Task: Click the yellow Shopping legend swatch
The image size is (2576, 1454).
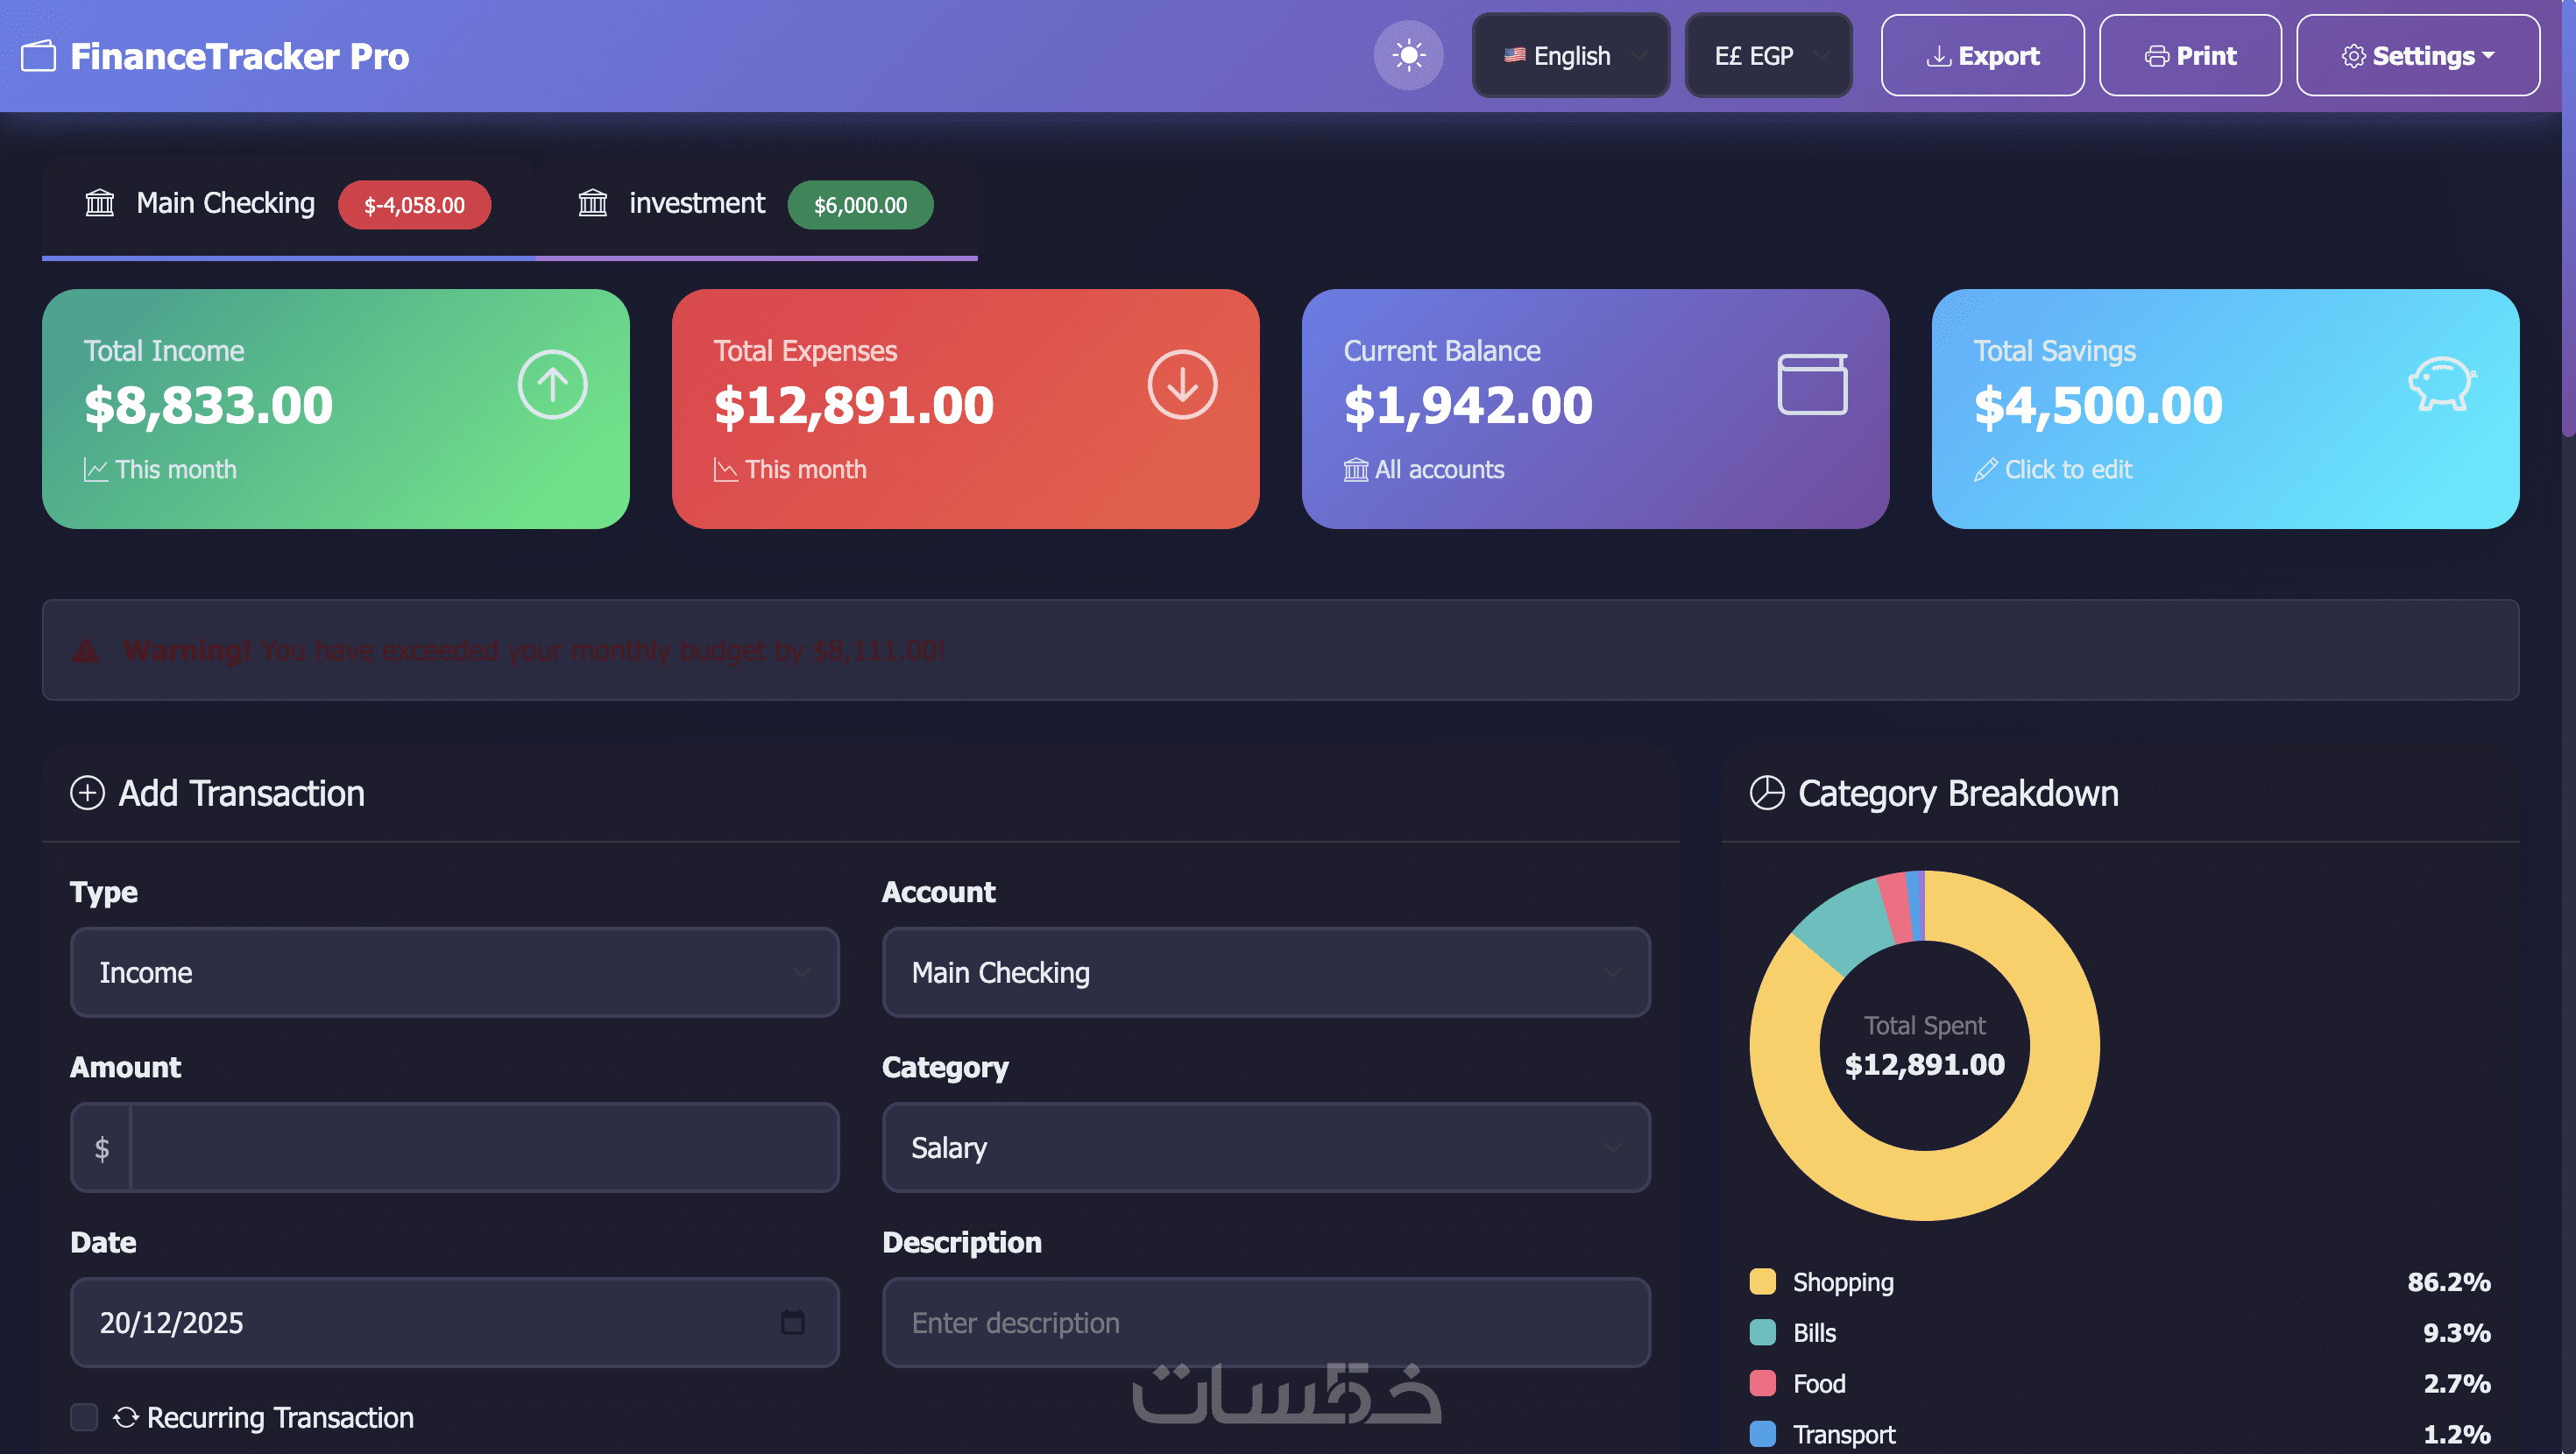Action: tap(1762, 1281)
